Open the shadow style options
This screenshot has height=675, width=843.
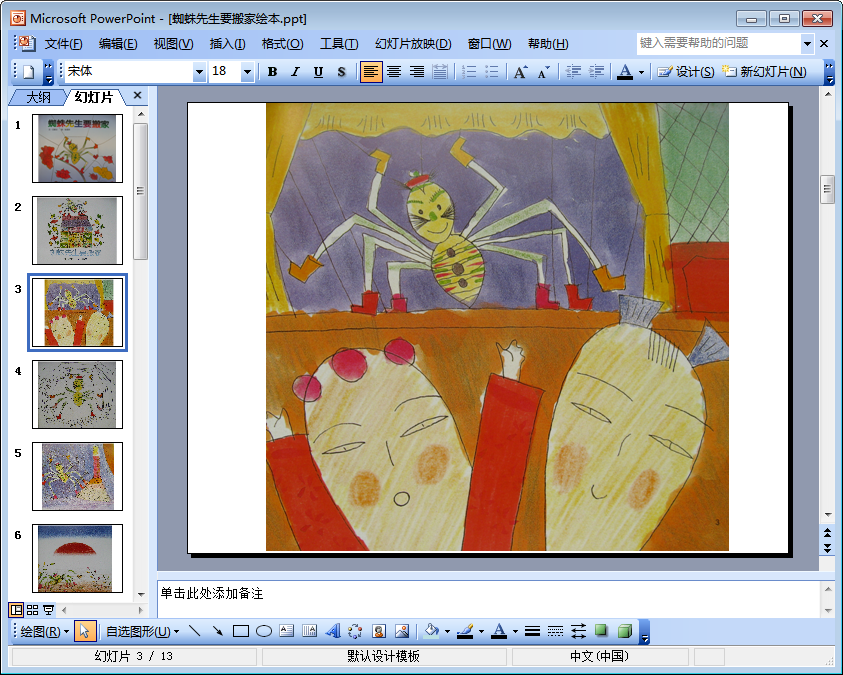pos(601,631)
